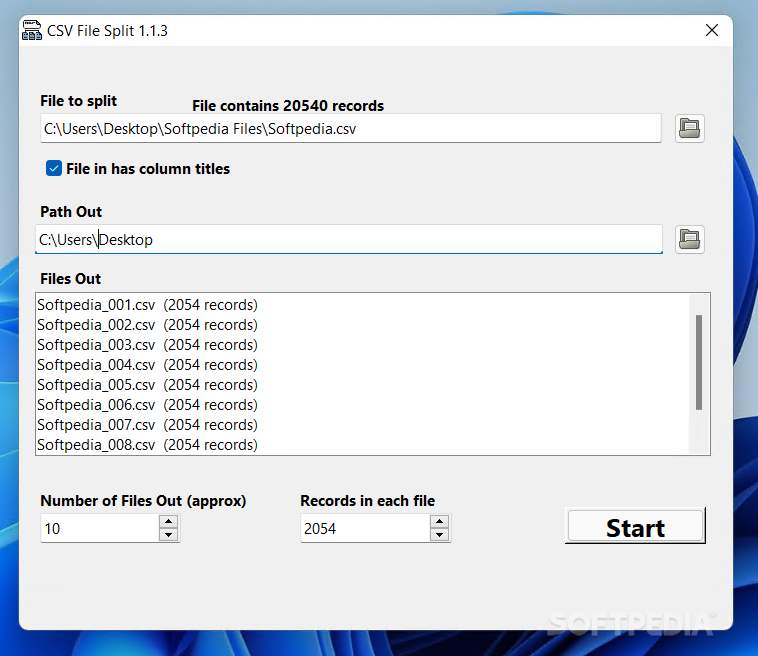Select Softpedia_005.csv in Files Out list
The image size is (758, 656).
click(x=363, y=385)
